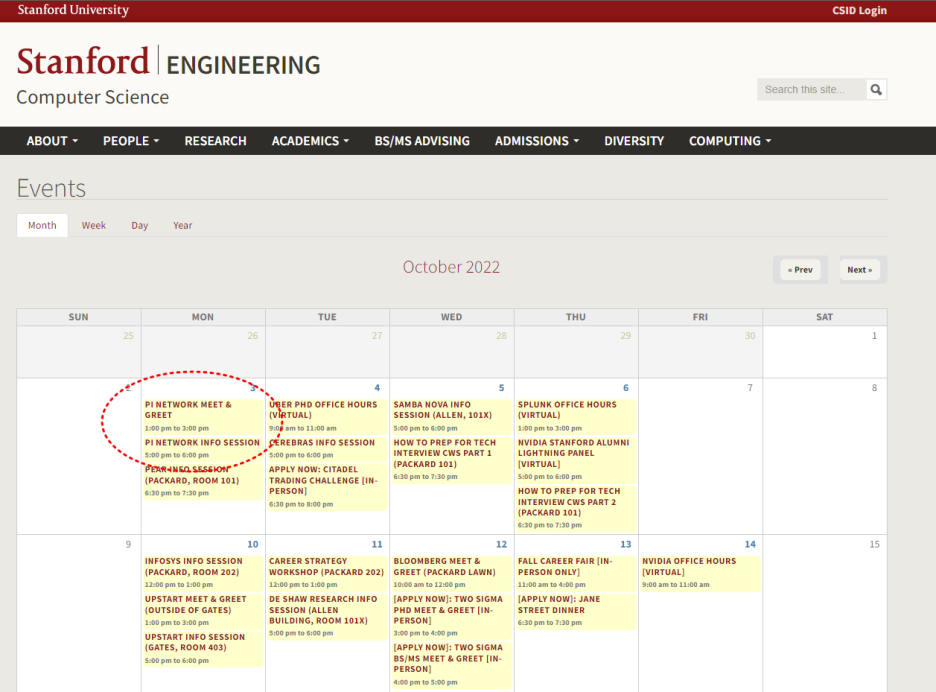
Task: Open Fall Career Fair event
Action: pyautogui.click(x=565, y=567)
